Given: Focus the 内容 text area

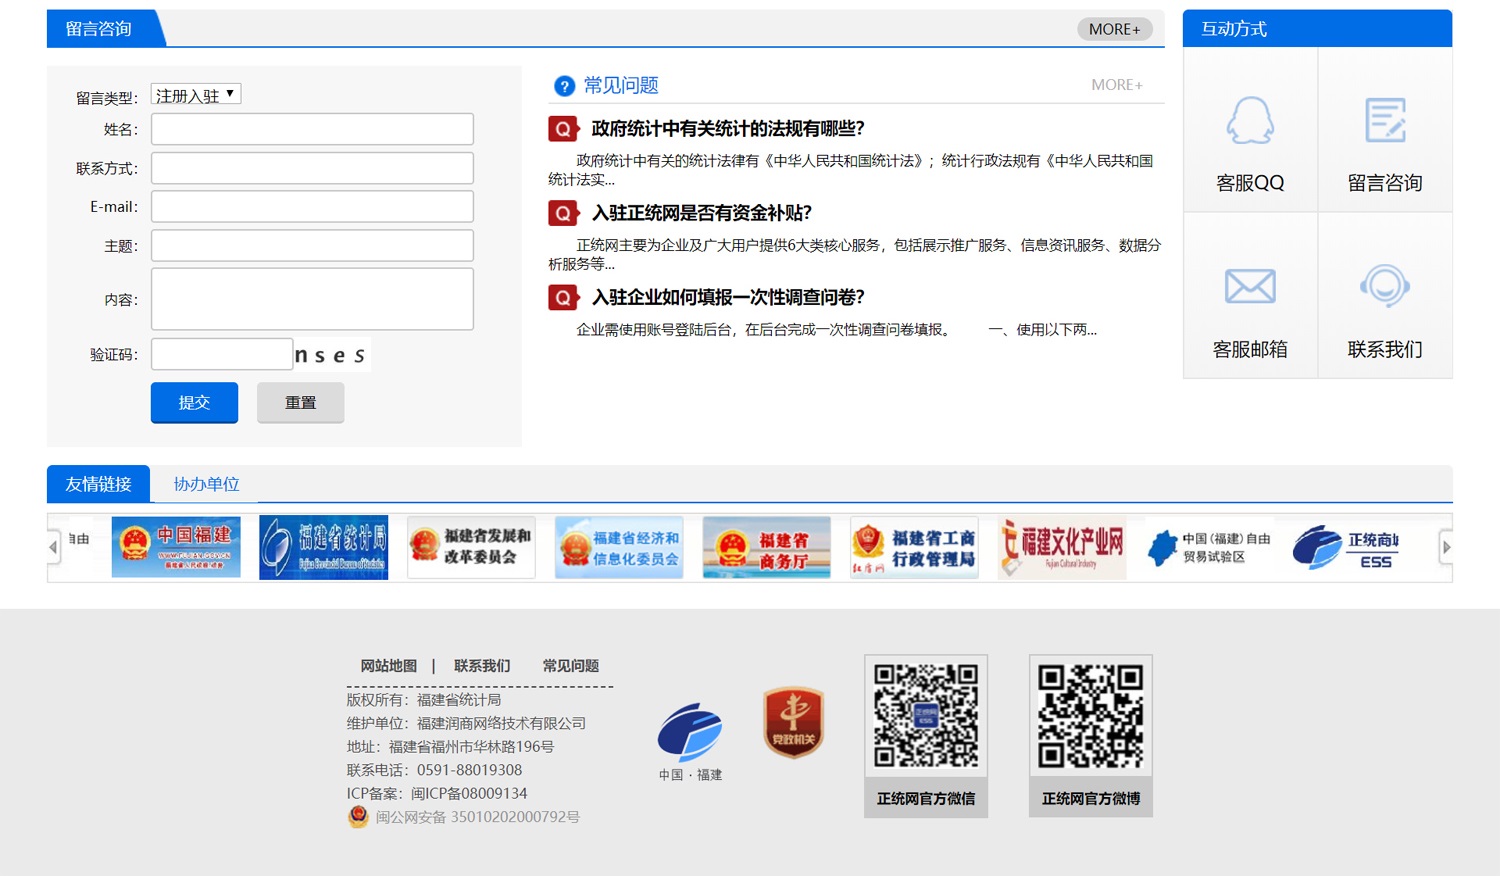Looking at the screenshot, I should point(312,299).
